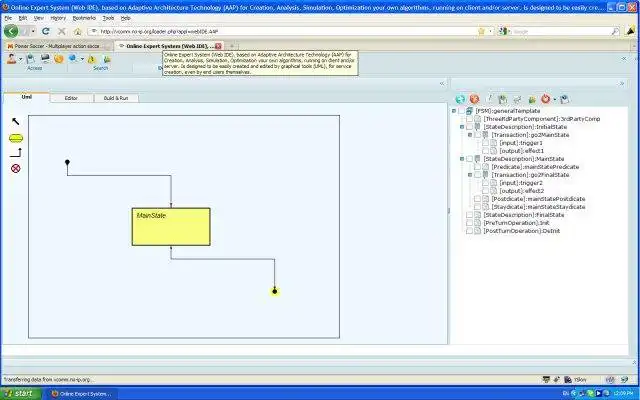Select the transition connector tool
Viewport: 640px width, 400px height.
[x=16, y=153]
